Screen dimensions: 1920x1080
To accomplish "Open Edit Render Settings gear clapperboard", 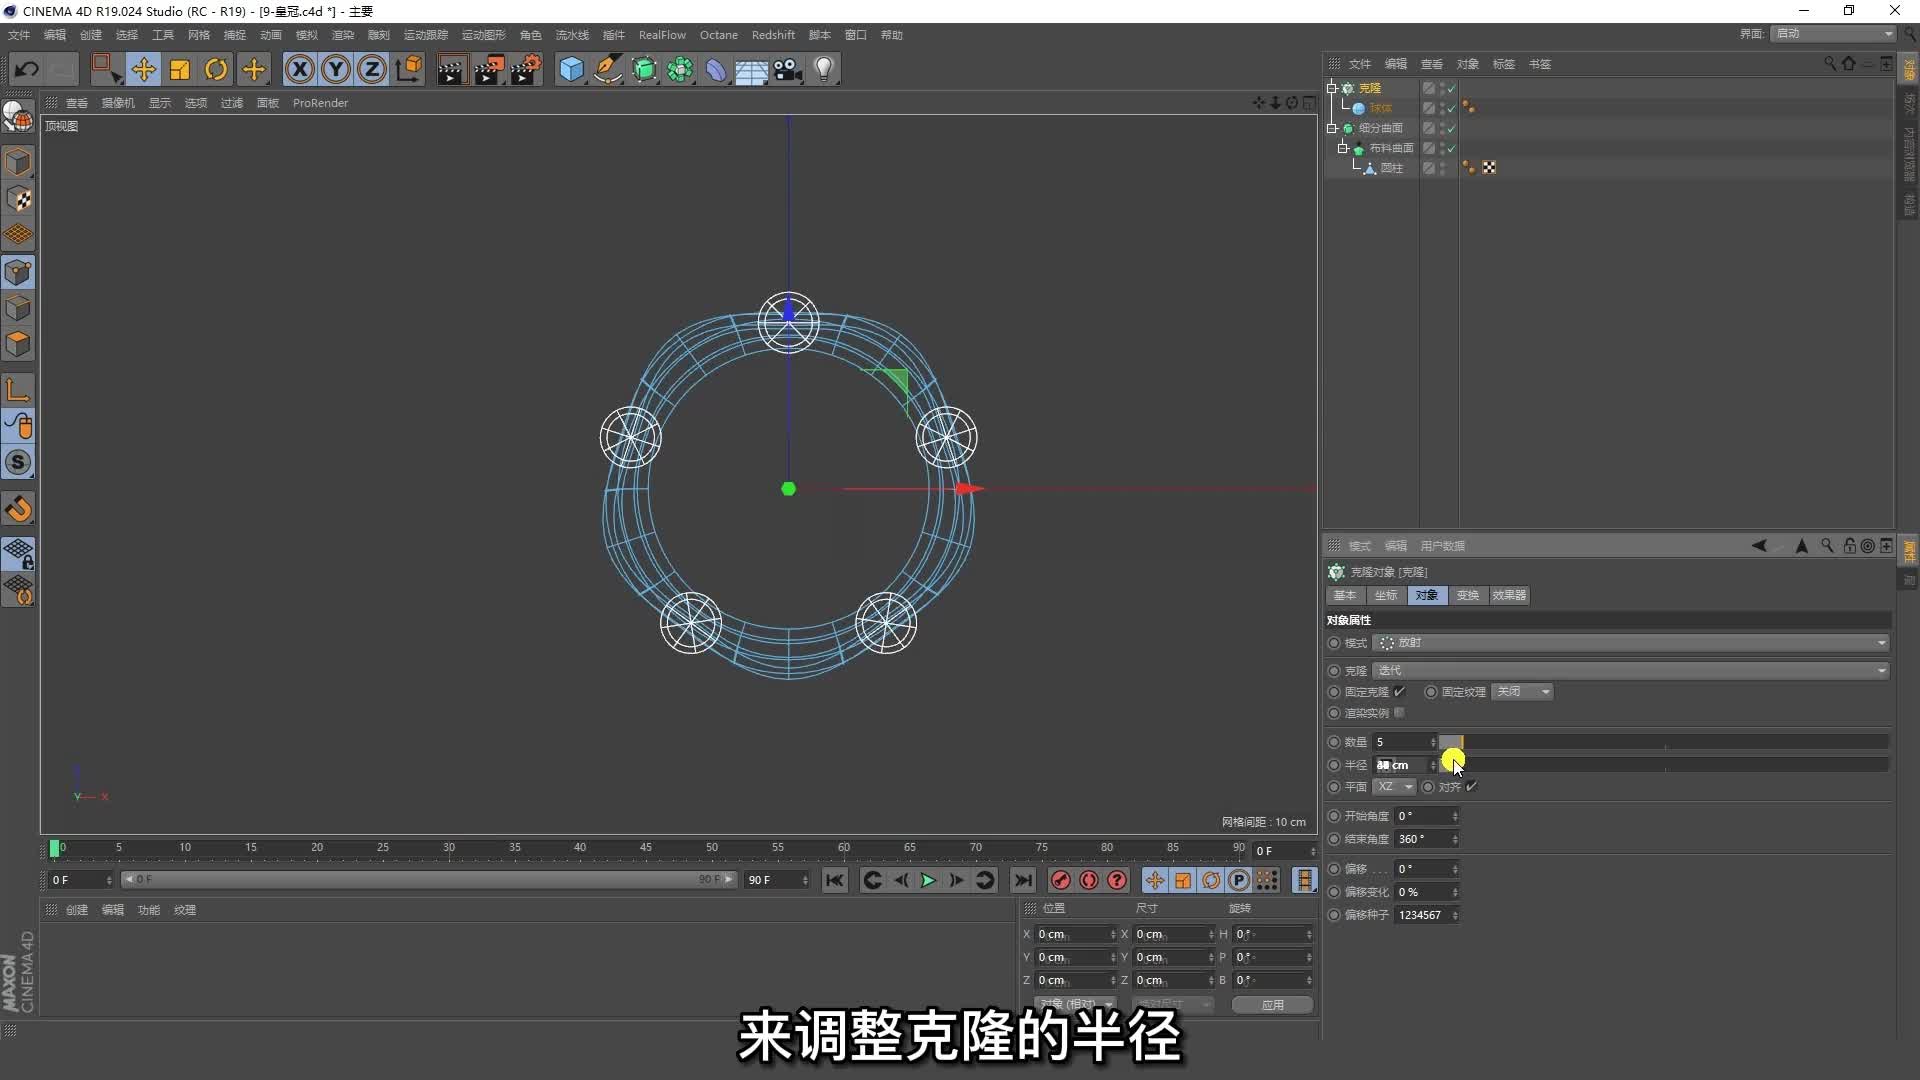I will click(x=525, y=69).
